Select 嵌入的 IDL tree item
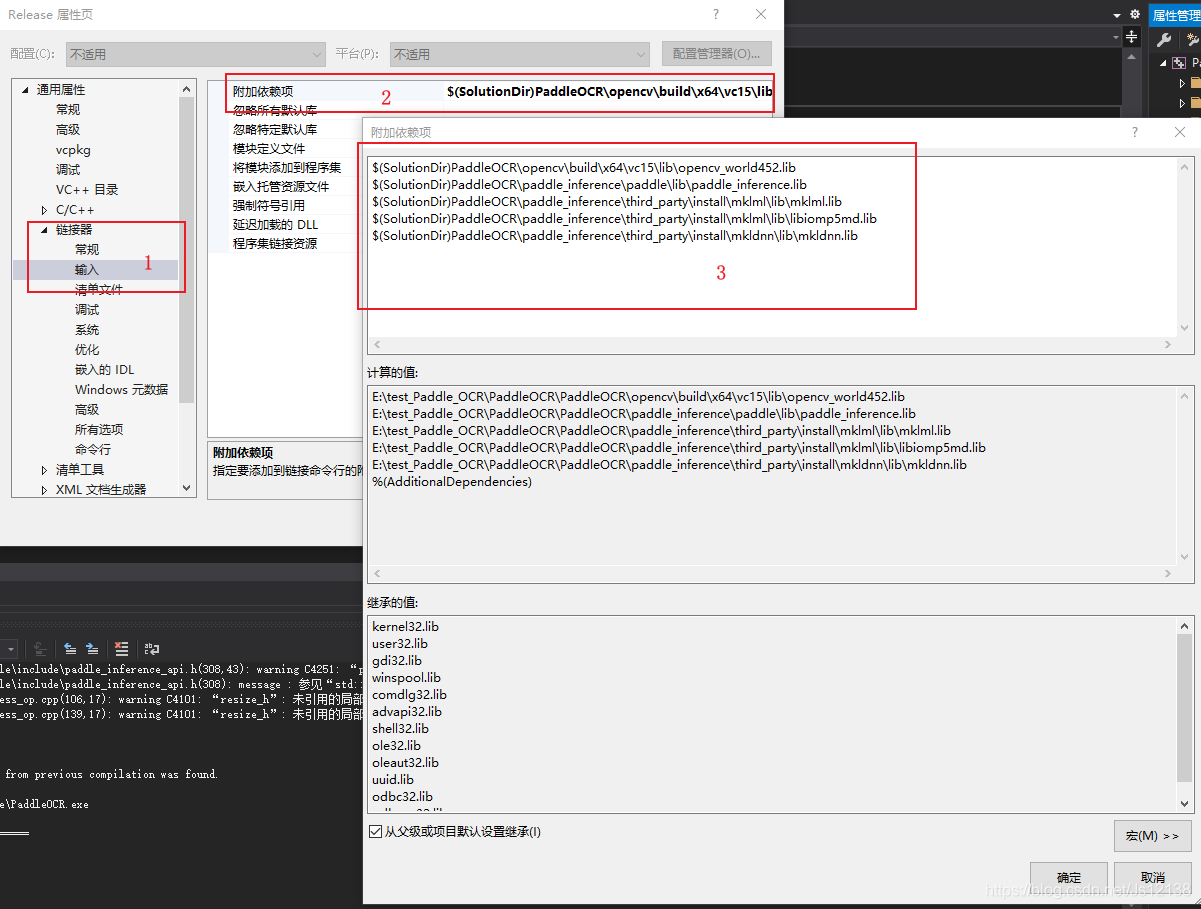 coord(104,370)
